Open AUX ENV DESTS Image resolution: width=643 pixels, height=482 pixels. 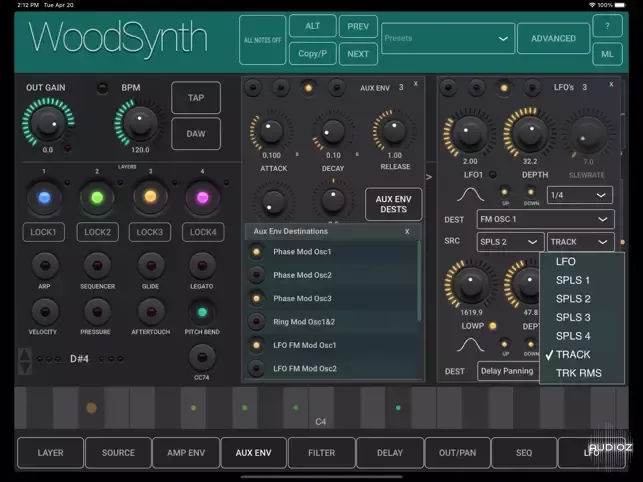click(393, 204)
